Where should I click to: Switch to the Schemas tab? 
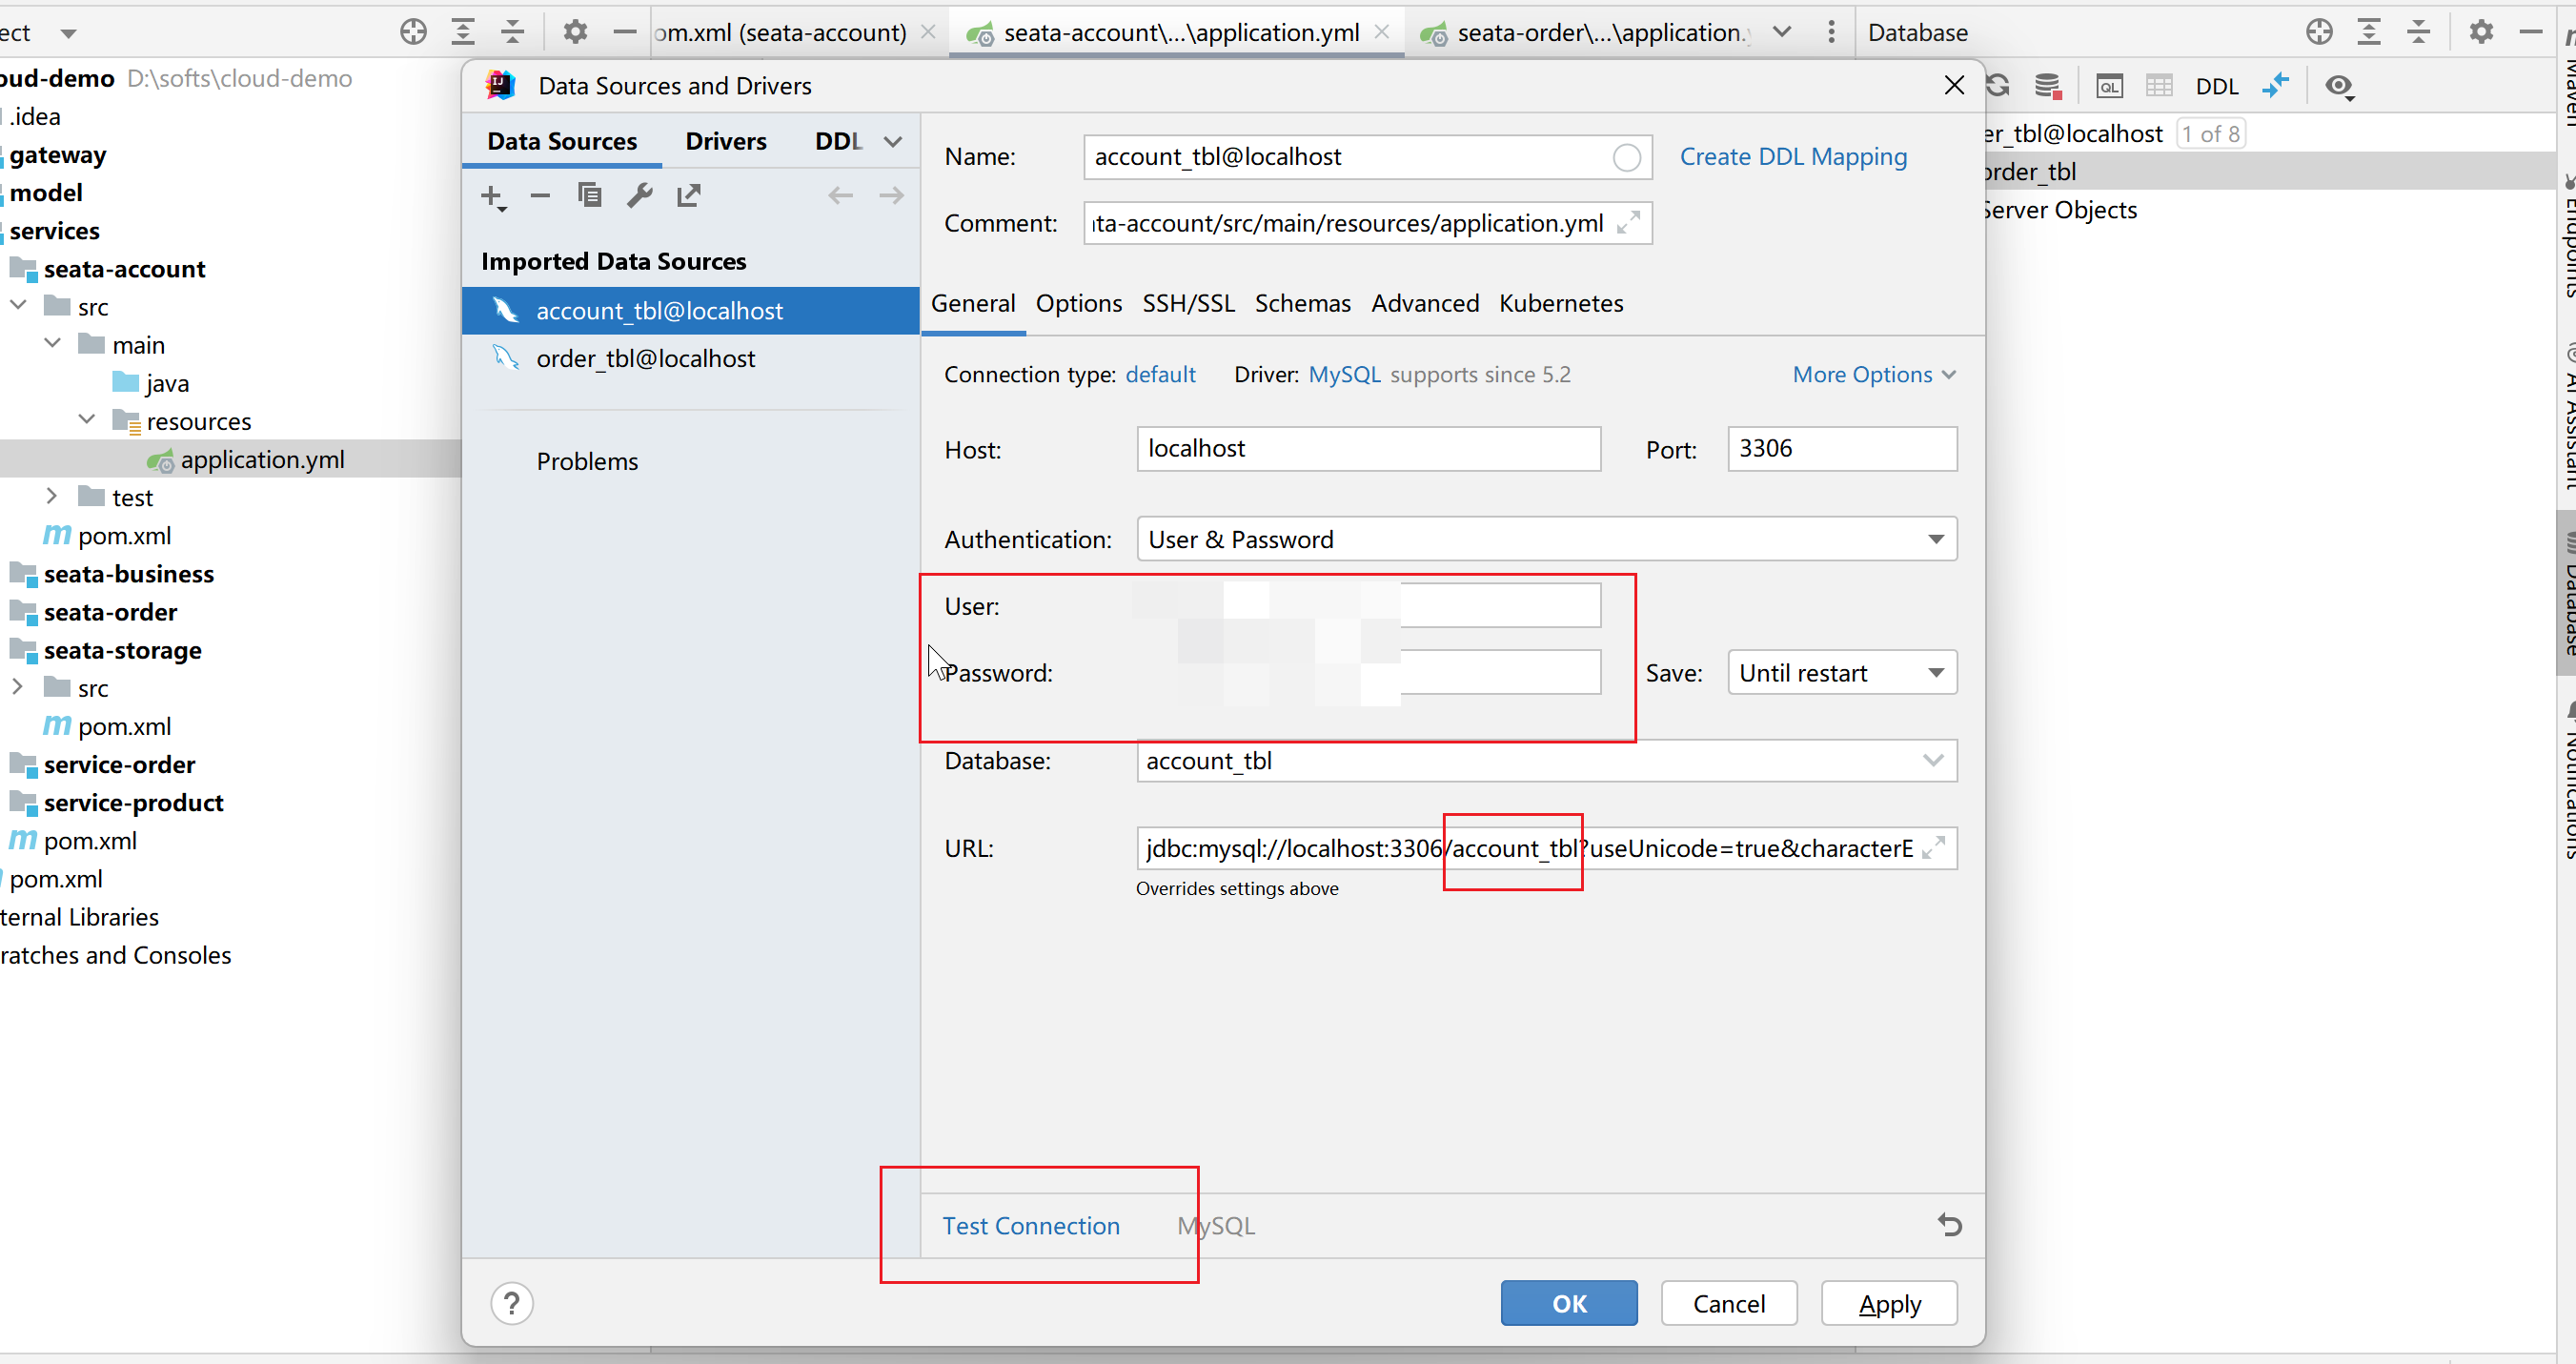(x=1302, y=303)
